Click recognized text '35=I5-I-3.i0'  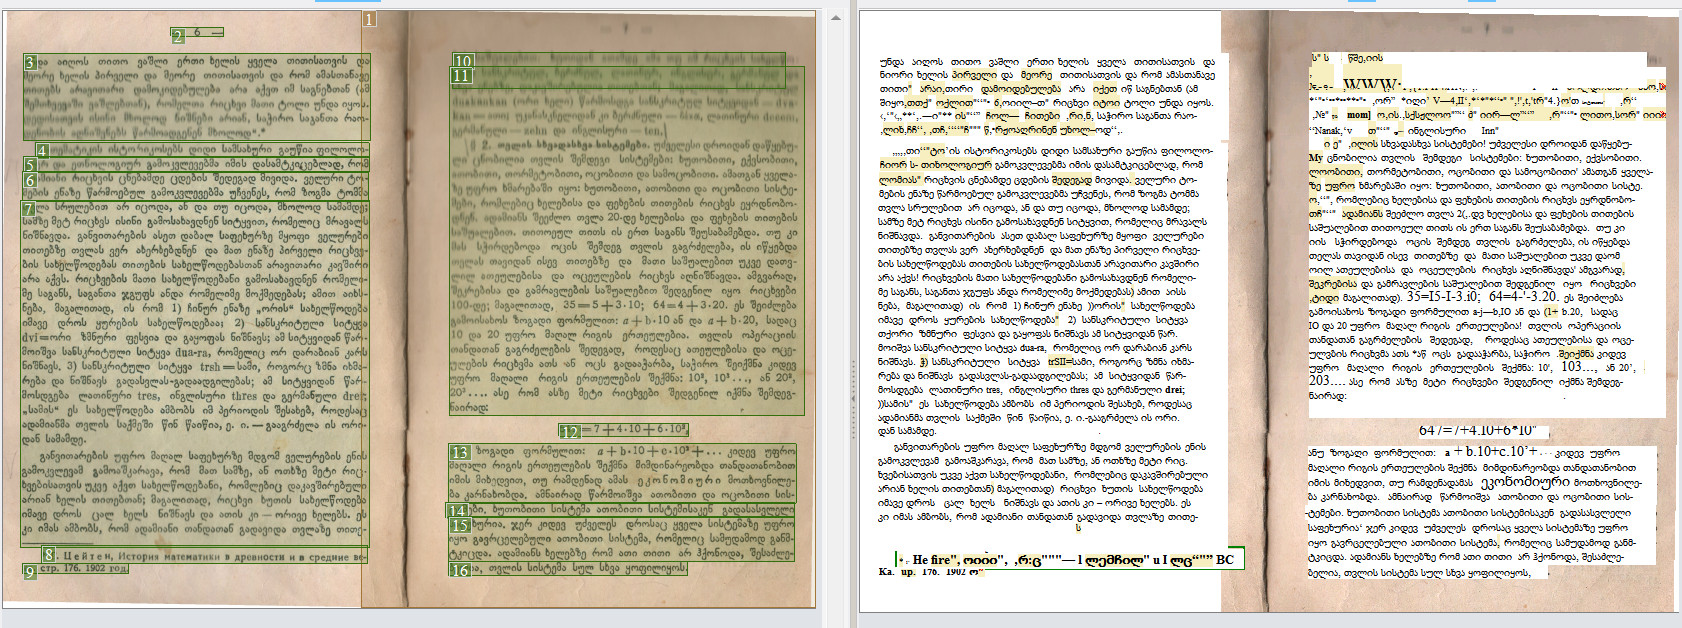(x=1443, y=296)
